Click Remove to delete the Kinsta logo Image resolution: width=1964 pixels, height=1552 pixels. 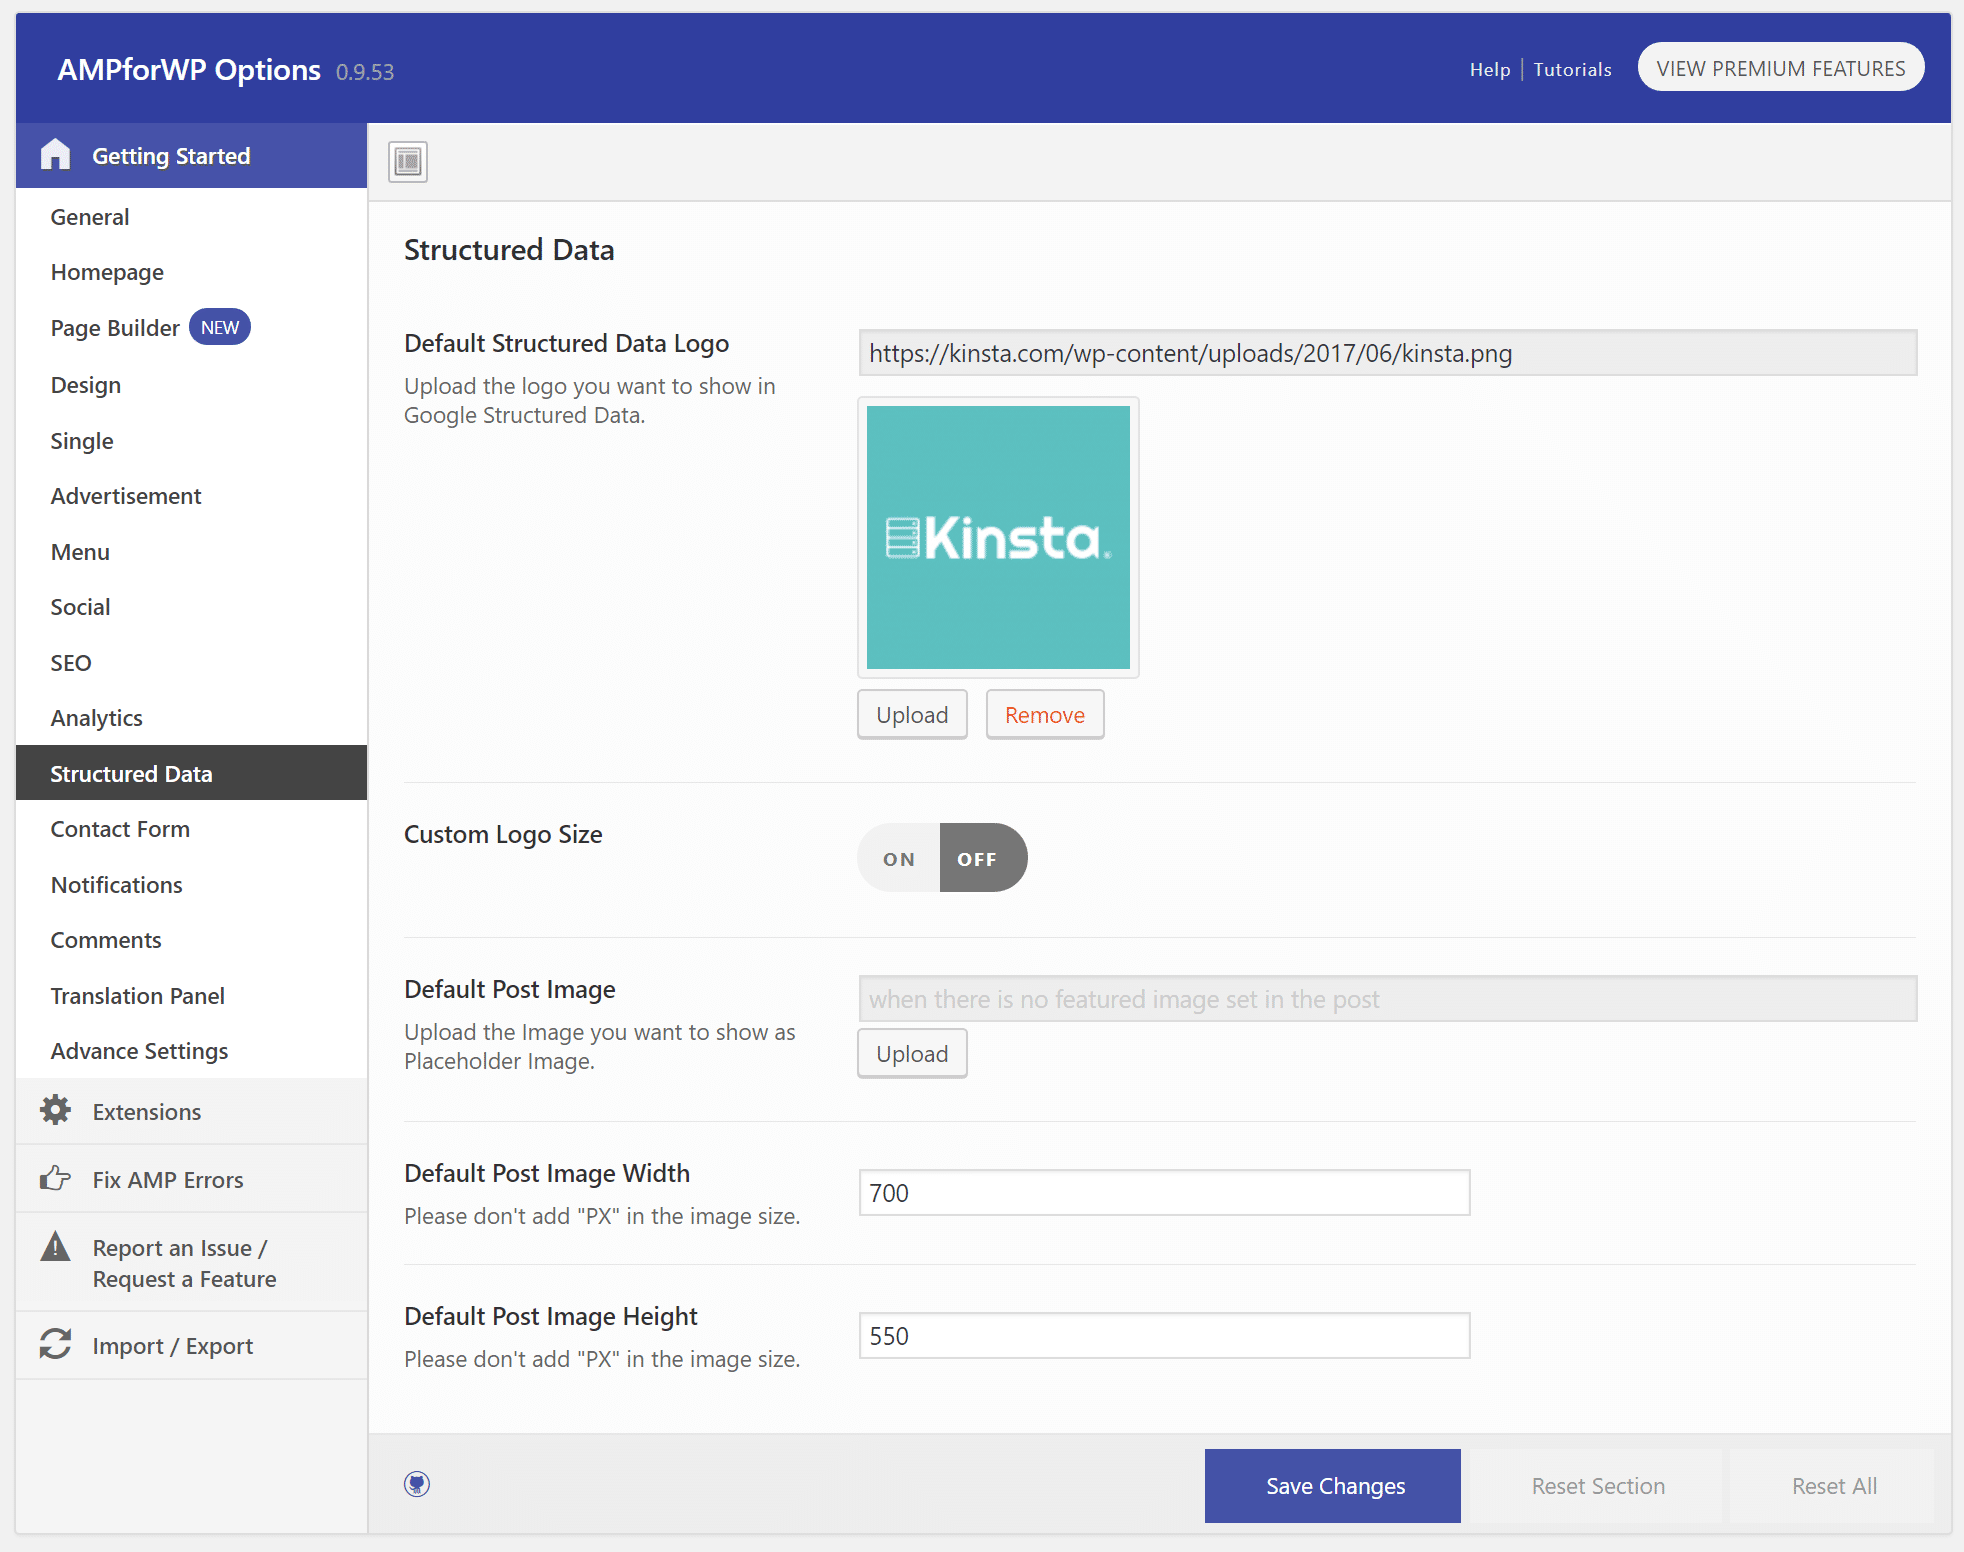(x=1044, y=714)
